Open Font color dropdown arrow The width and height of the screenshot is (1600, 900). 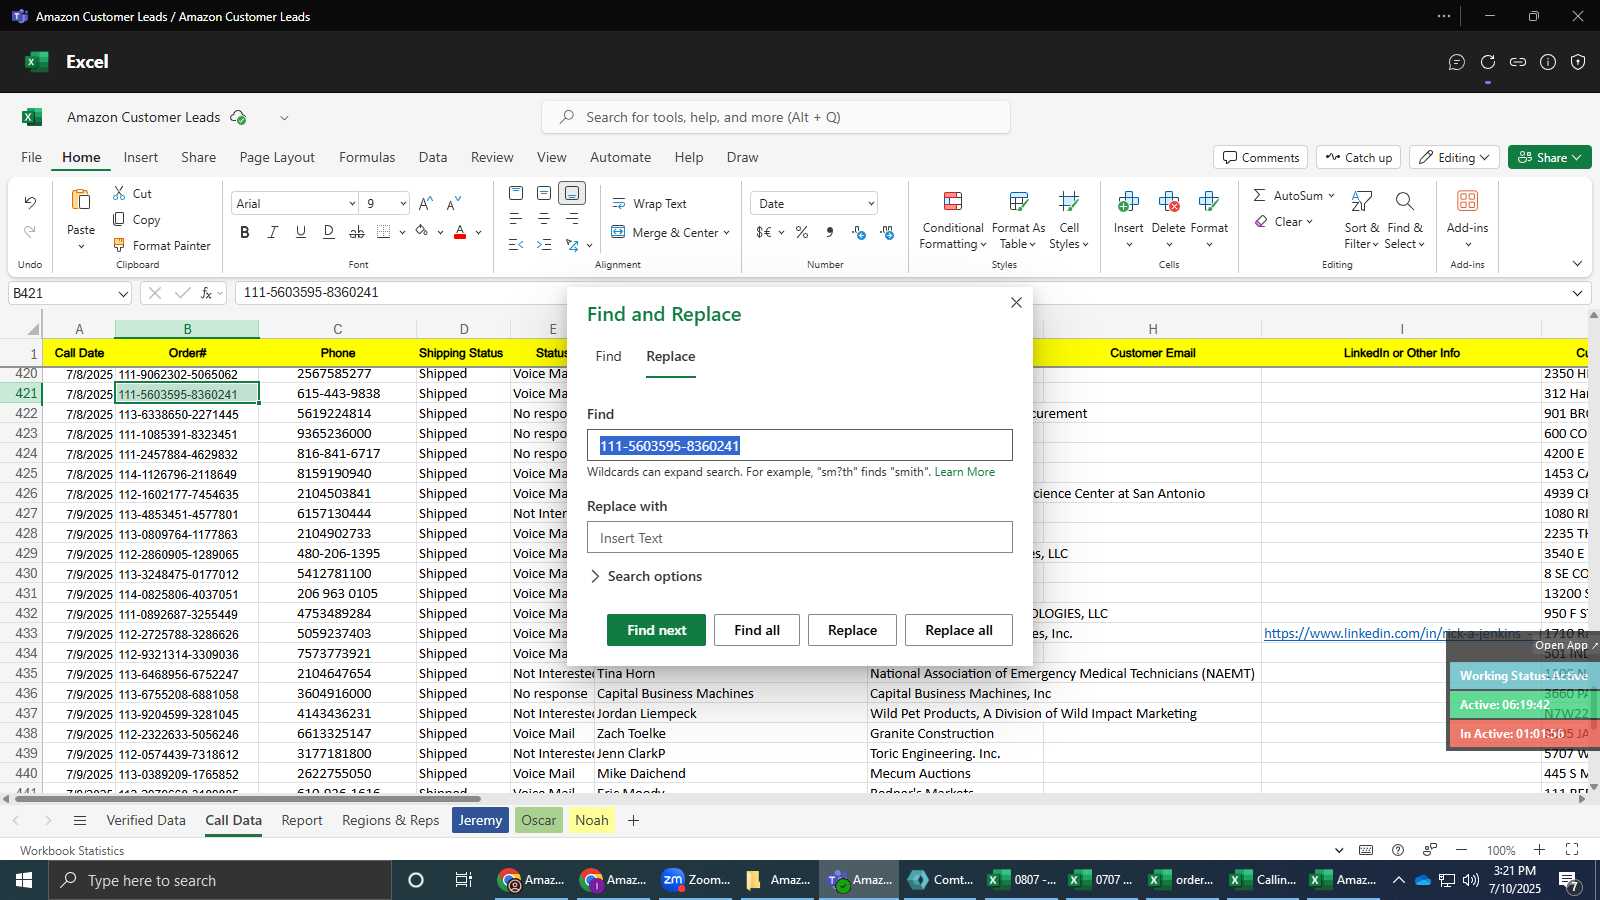coord(479,233)
